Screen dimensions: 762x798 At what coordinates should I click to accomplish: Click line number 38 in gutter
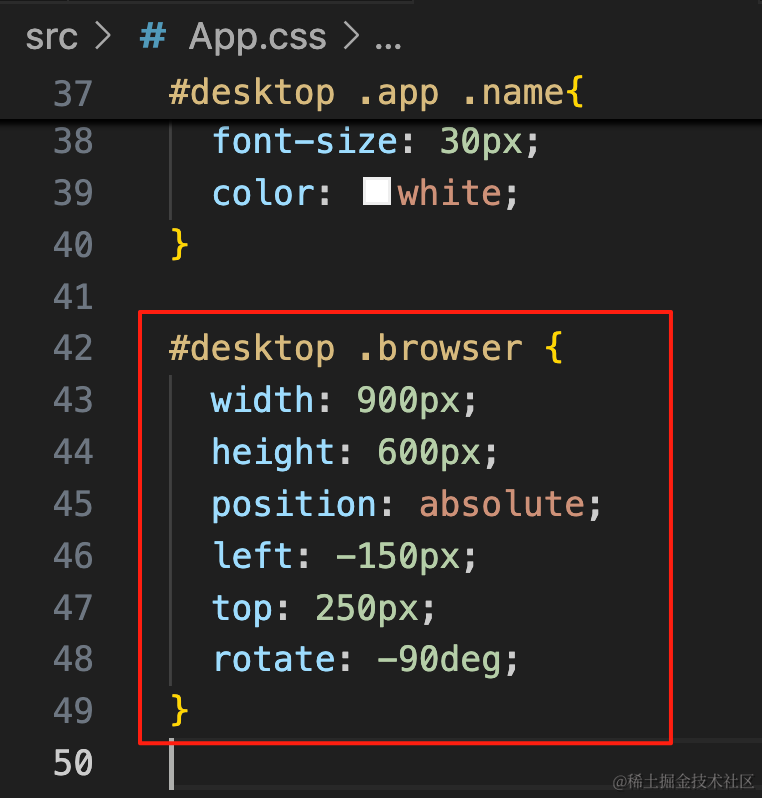point(73,141)
